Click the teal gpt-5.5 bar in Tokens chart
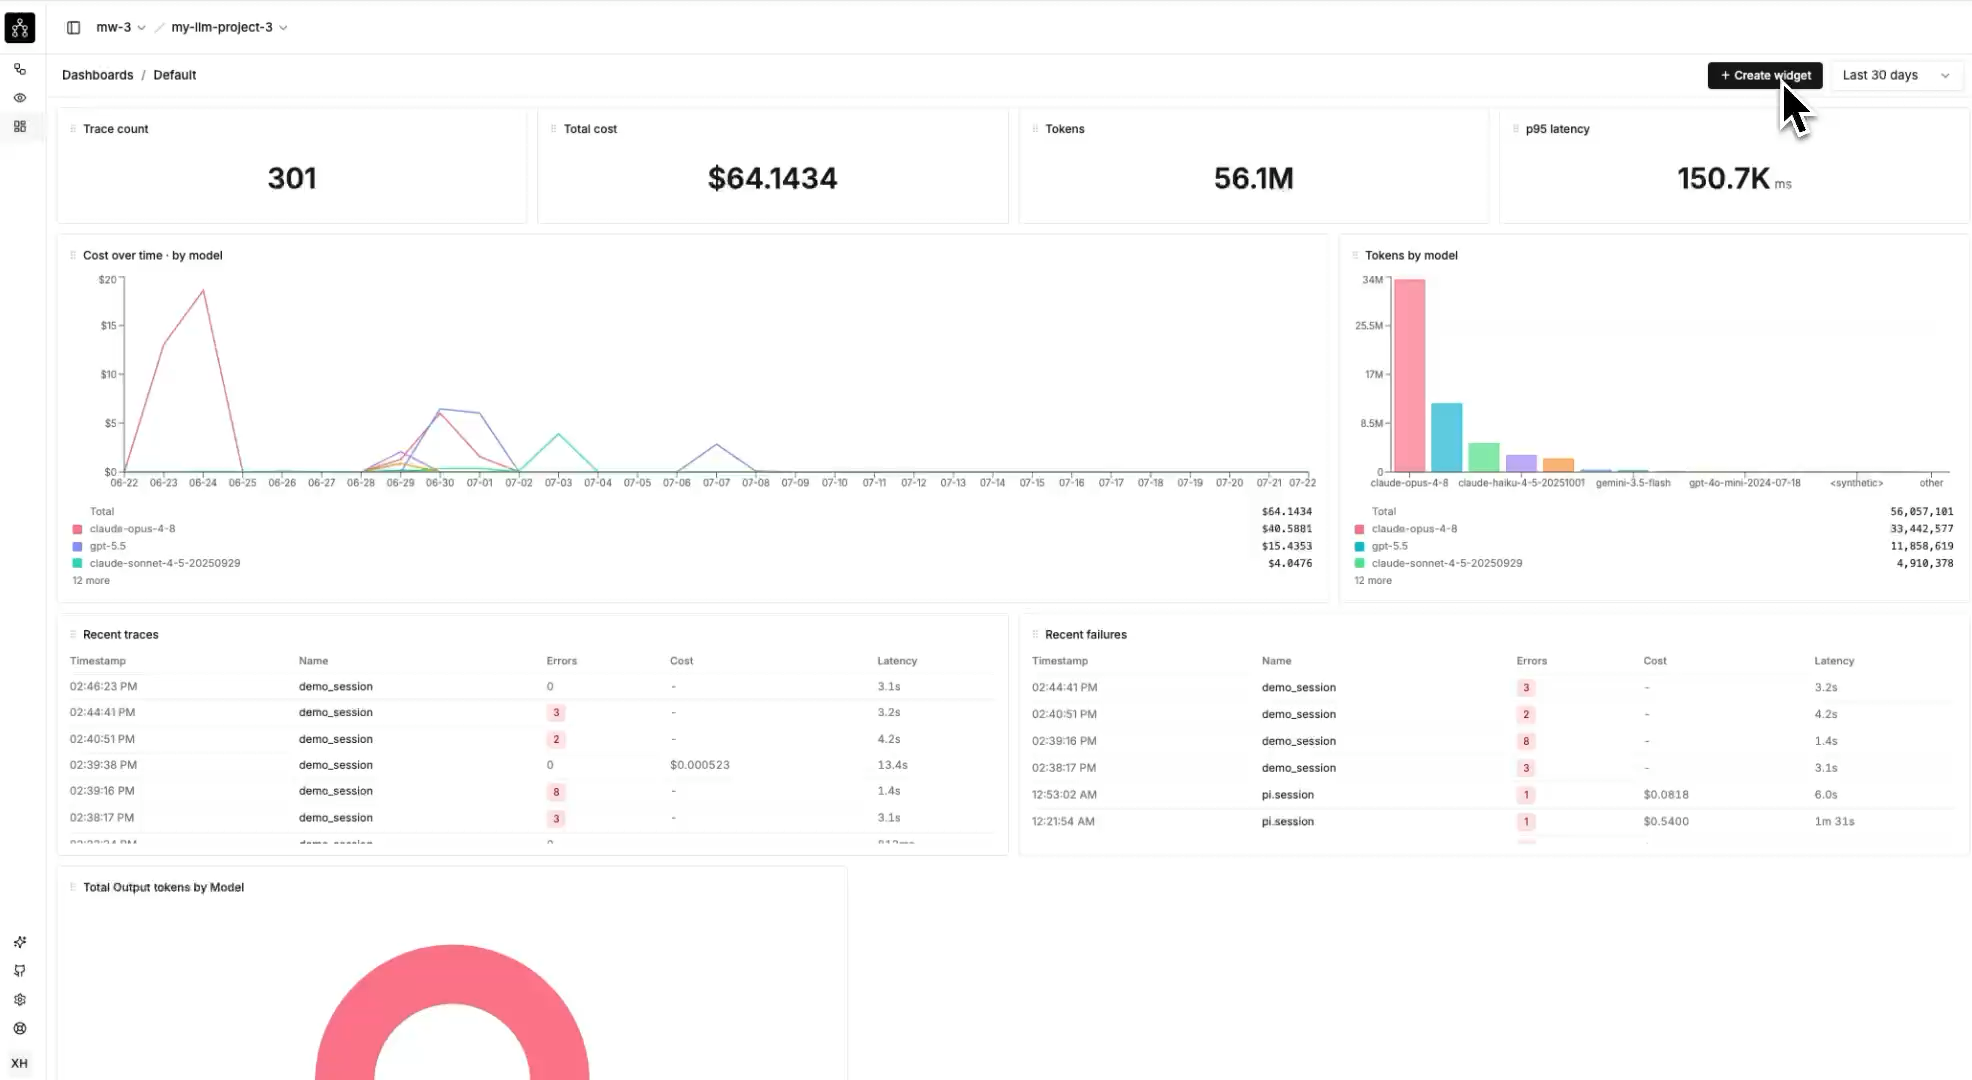This screenshot has height=1080, width=1972. coord(1446,437)
